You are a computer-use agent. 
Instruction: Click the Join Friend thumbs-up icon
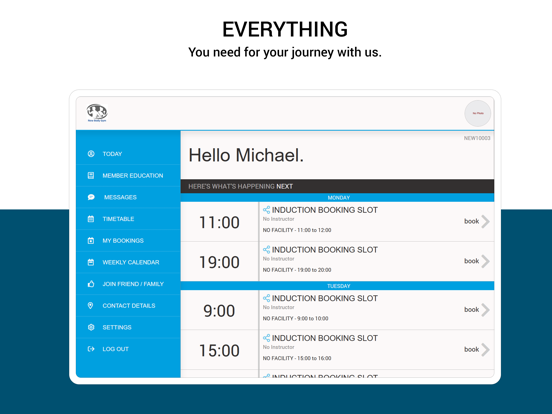[91, 284]
